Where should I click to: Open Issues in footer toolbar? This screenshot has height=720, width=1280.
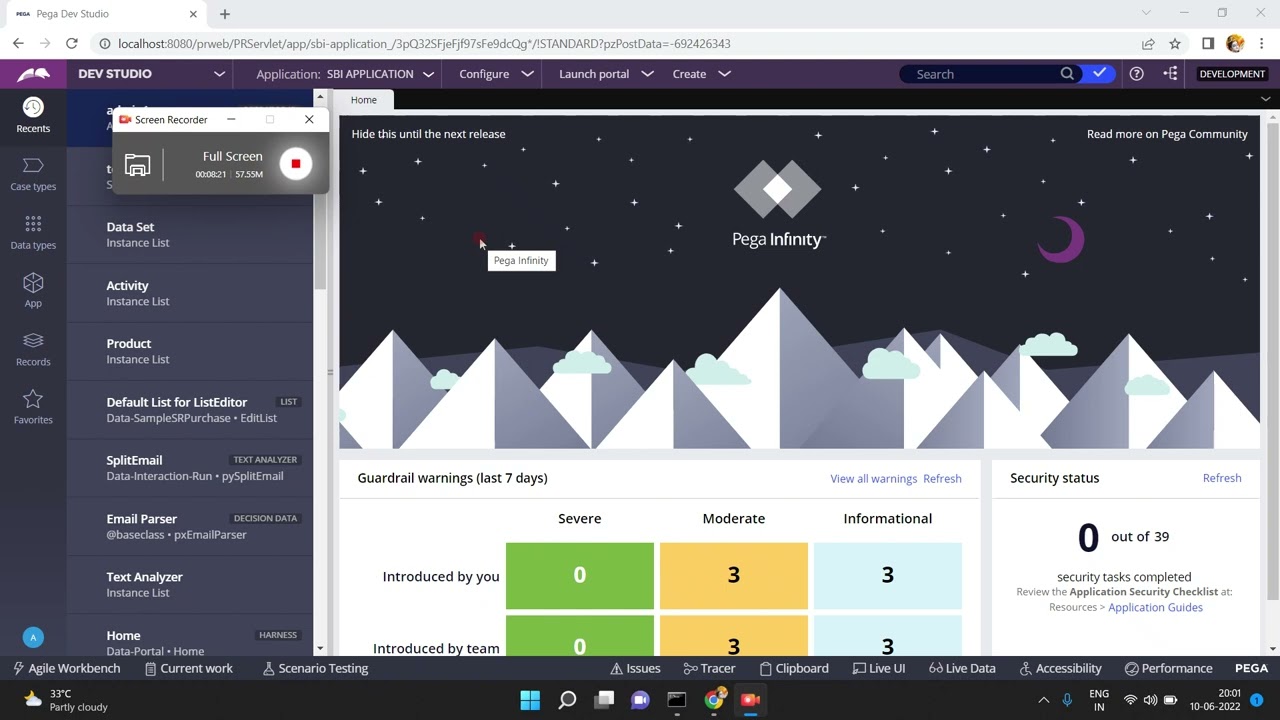635,668
